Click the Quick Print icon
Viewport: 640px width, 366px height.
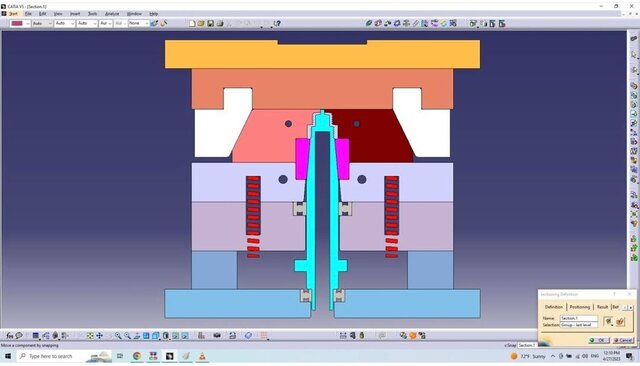pyautogui.click(x=220, y=24)
